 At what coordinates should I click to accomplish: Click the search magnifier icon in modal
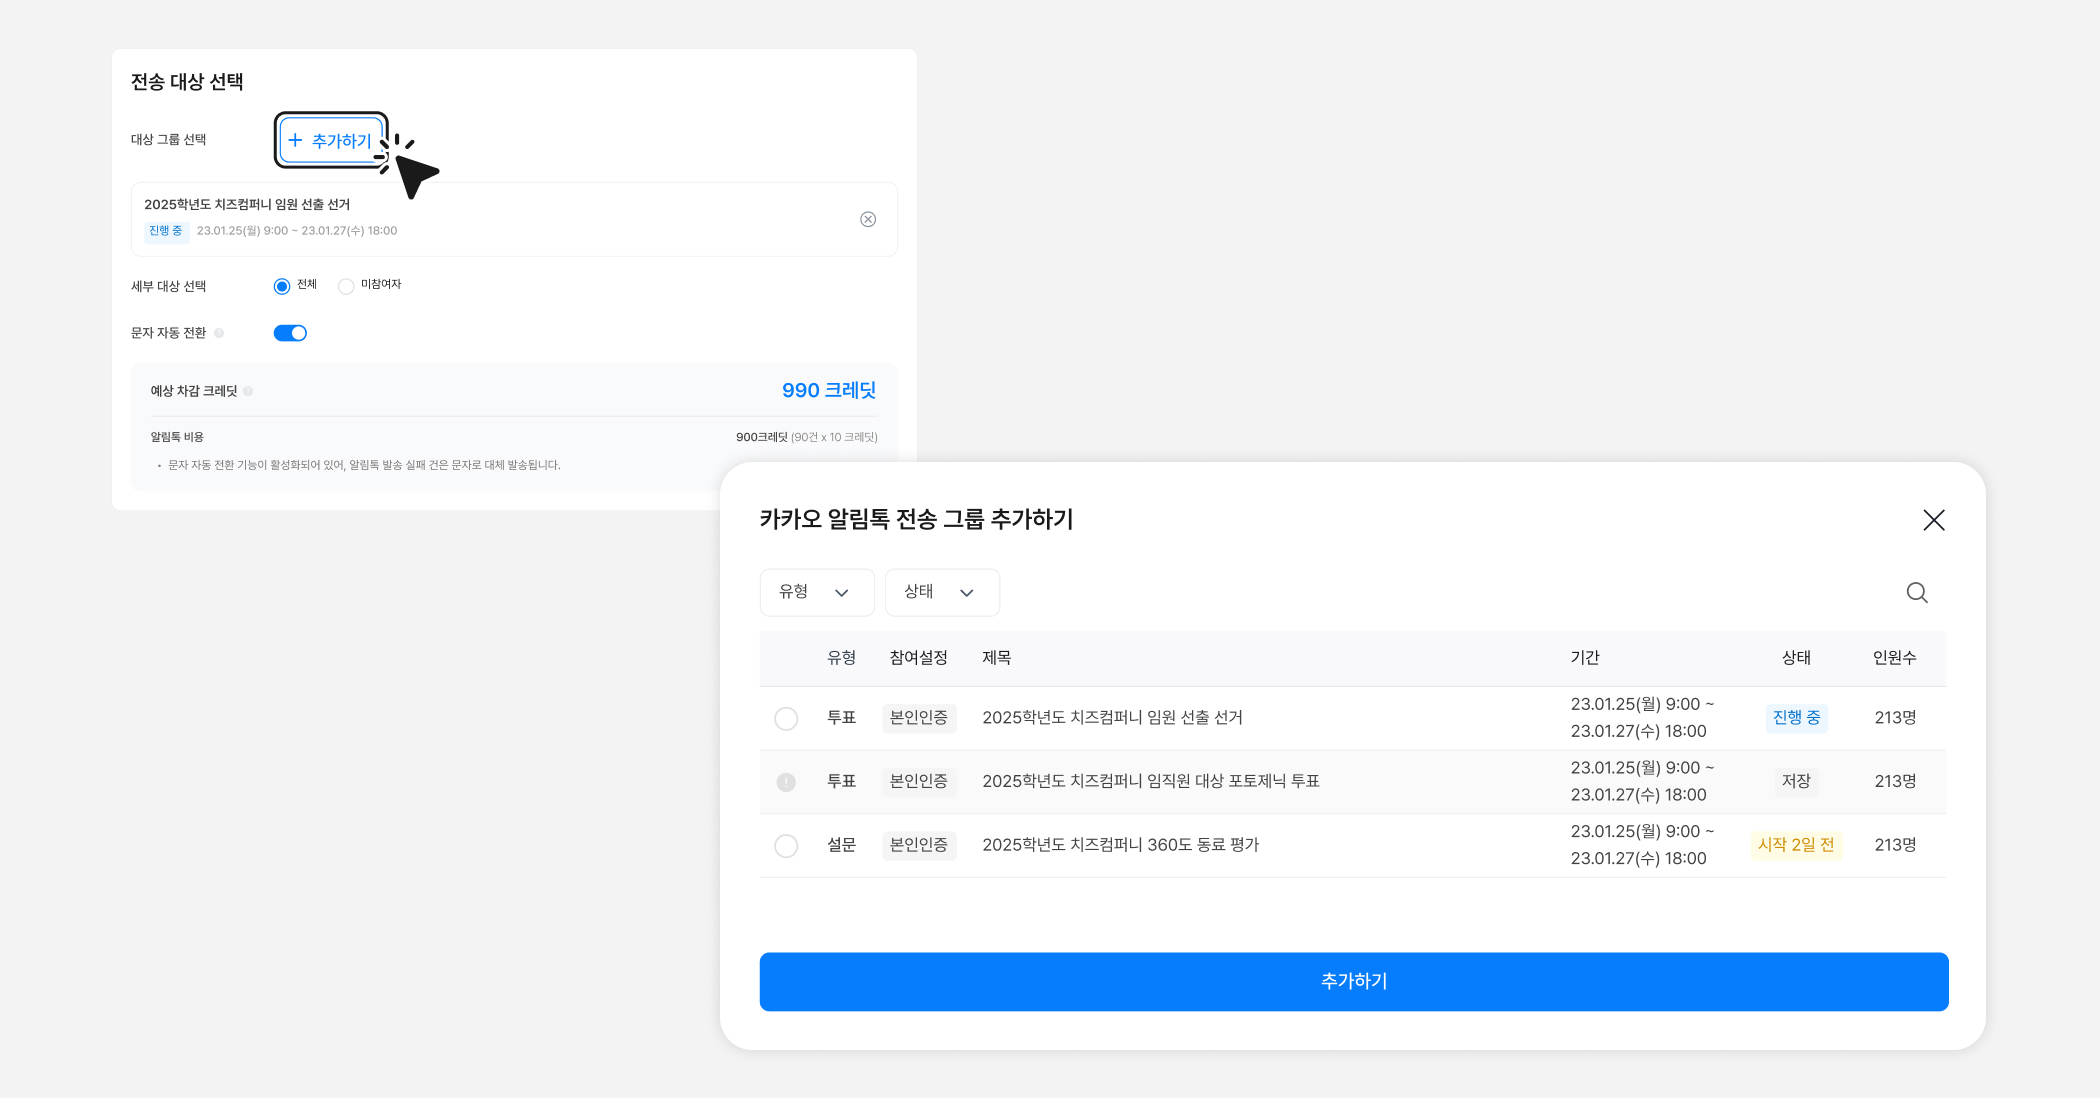[1916, 593]
